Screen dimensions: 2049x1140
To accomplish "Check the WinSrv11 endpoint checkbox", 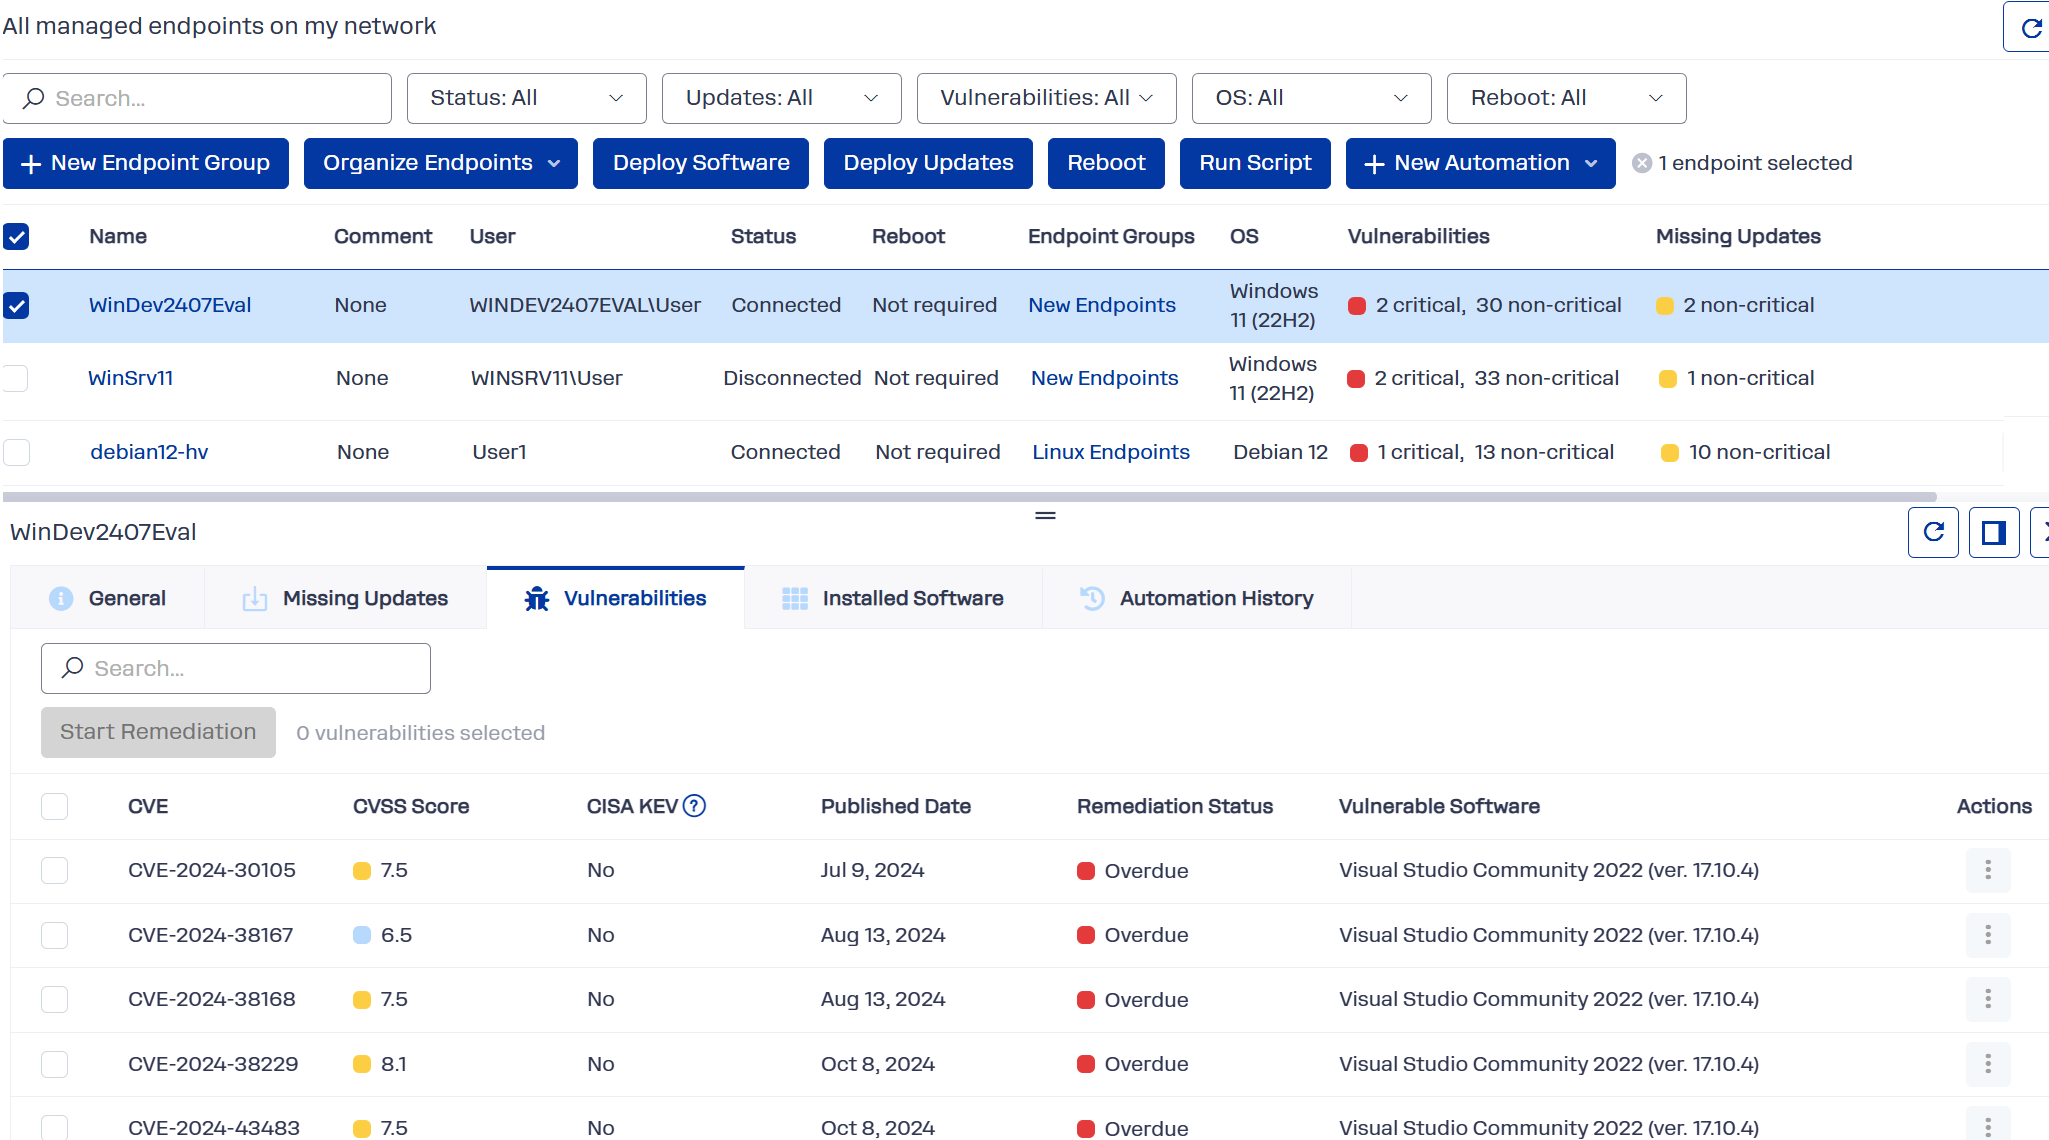I will (x=15, y=379).
